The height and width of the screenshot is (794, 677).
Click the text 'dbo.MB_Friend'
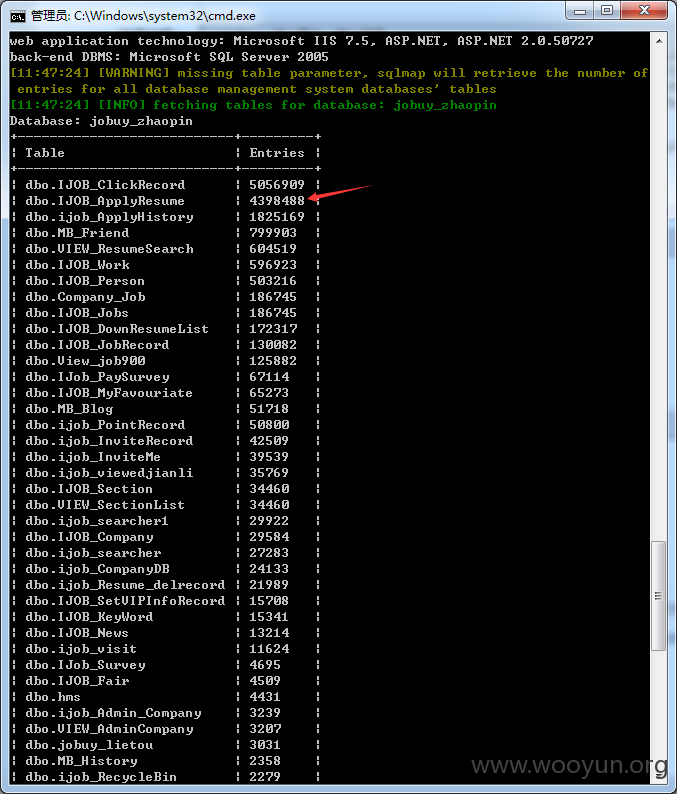pyautogui.click(x=77, y=233)
